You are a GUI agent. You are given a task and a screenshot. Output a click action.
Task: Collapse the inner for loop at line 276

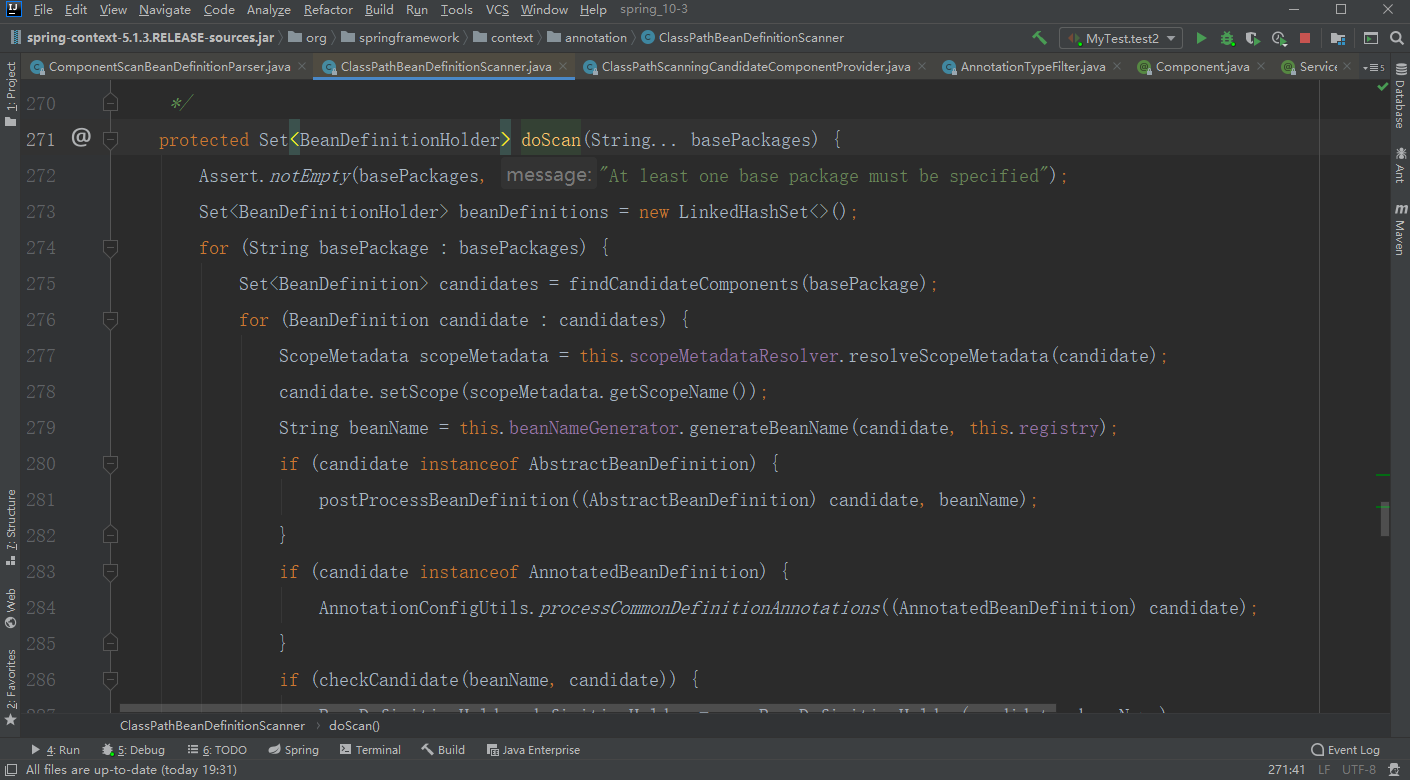(x=110, y=319)
